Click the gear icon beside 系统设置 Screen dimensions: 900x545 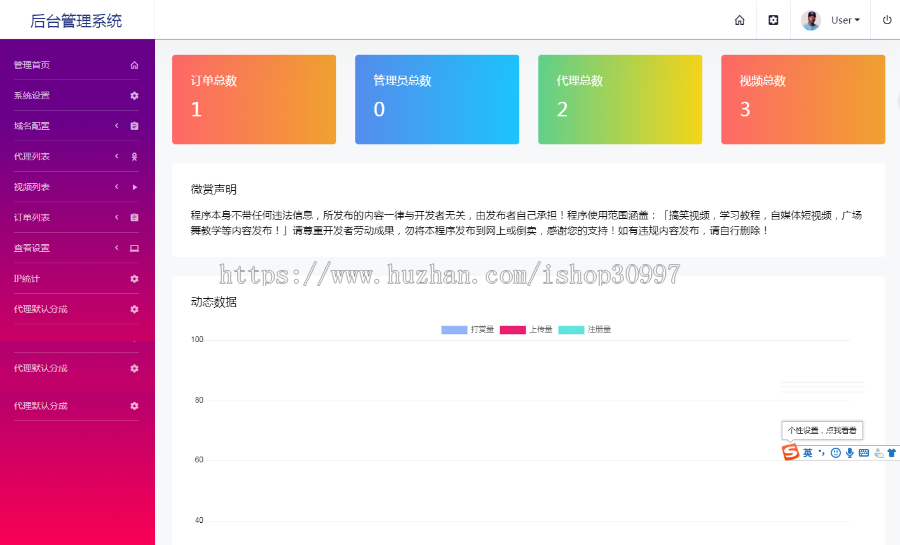pyautogui.click(x=134, y=95)
